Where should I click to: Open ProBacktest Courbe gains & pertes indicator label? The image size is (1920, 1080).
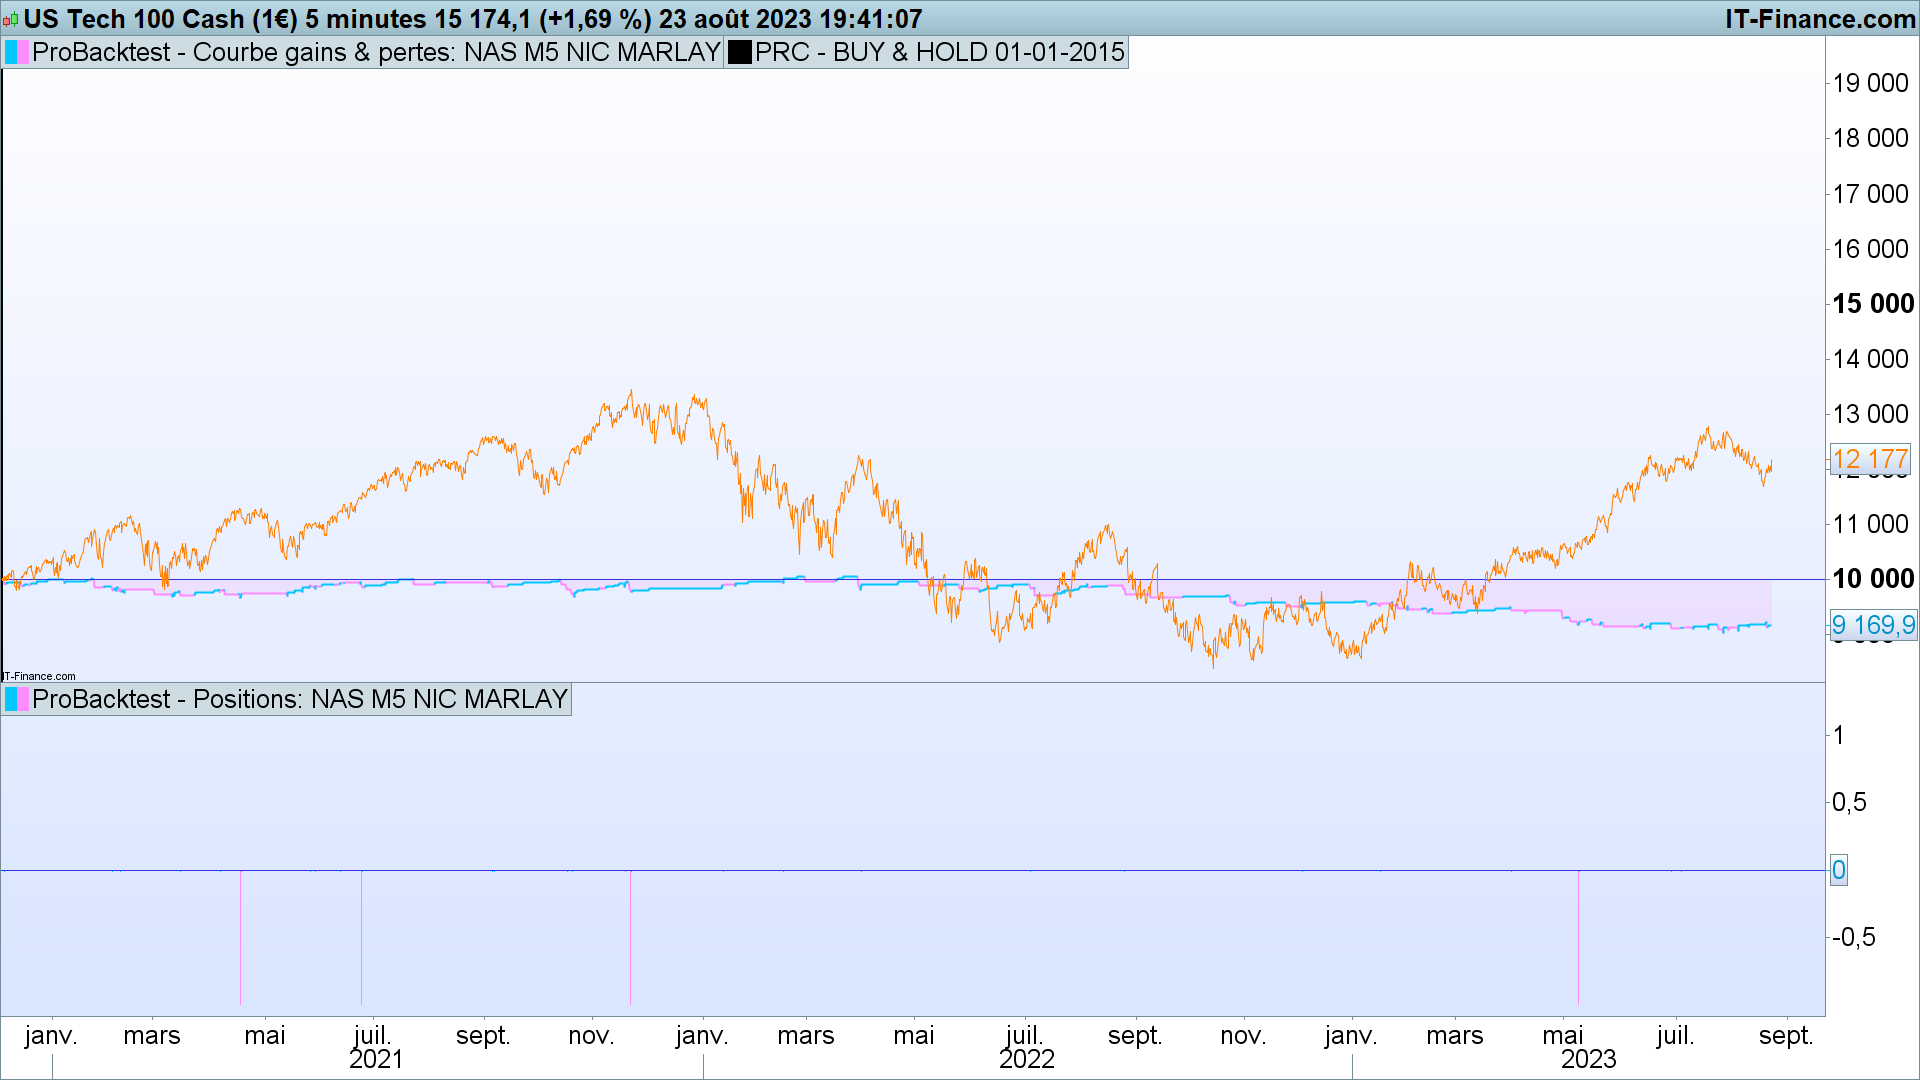[375, 52]
